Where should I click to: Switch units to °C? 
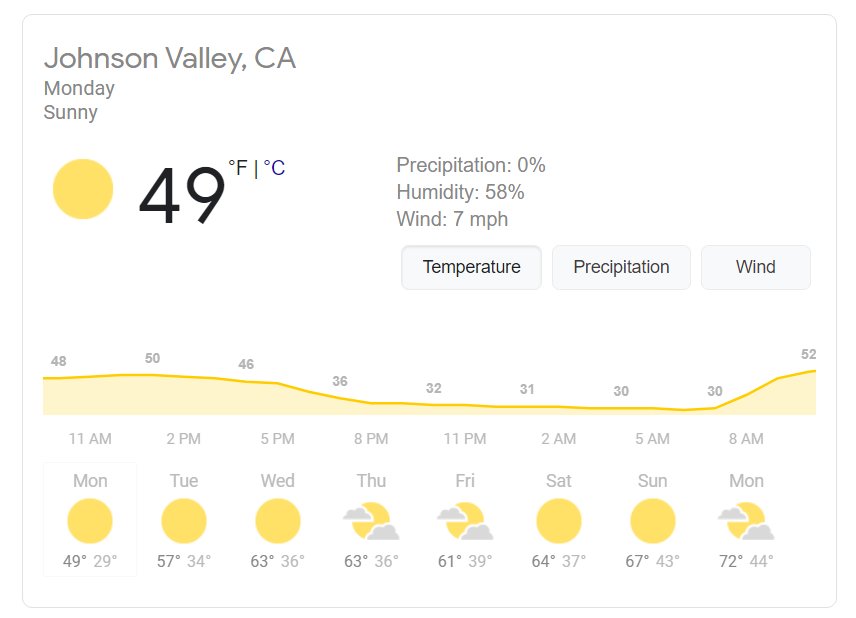point(275,168)
